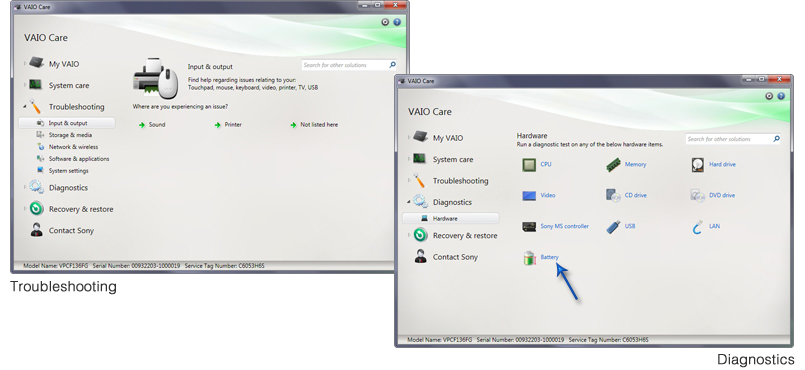Open the CPU test link
Viewport: 805px width, 370px height.
546,164
